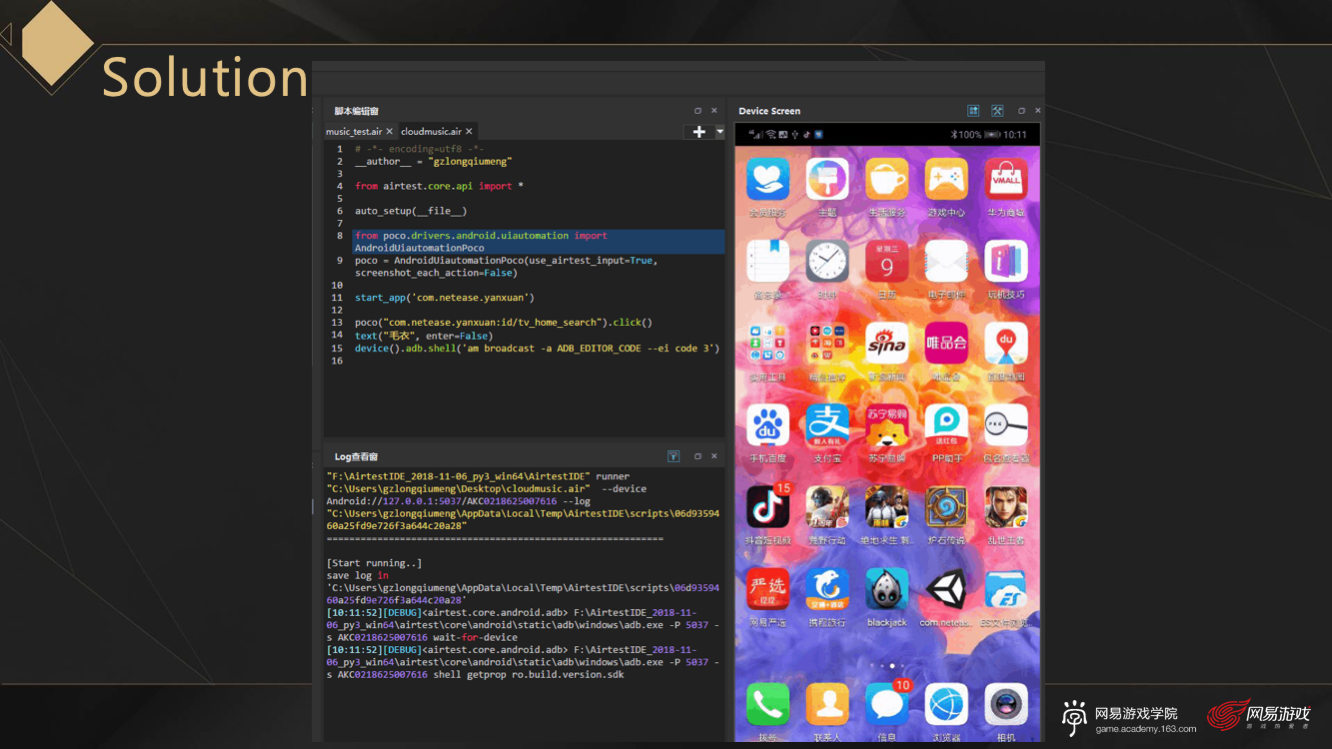Switch to the music_test.air tab

point(353,132)
